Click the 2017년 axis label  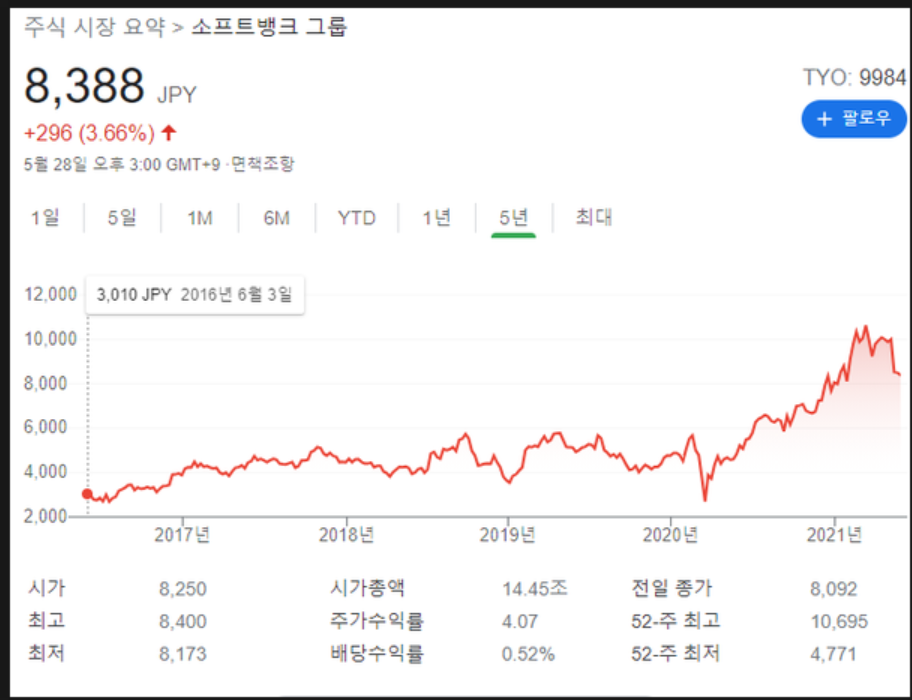coord(182,535)
